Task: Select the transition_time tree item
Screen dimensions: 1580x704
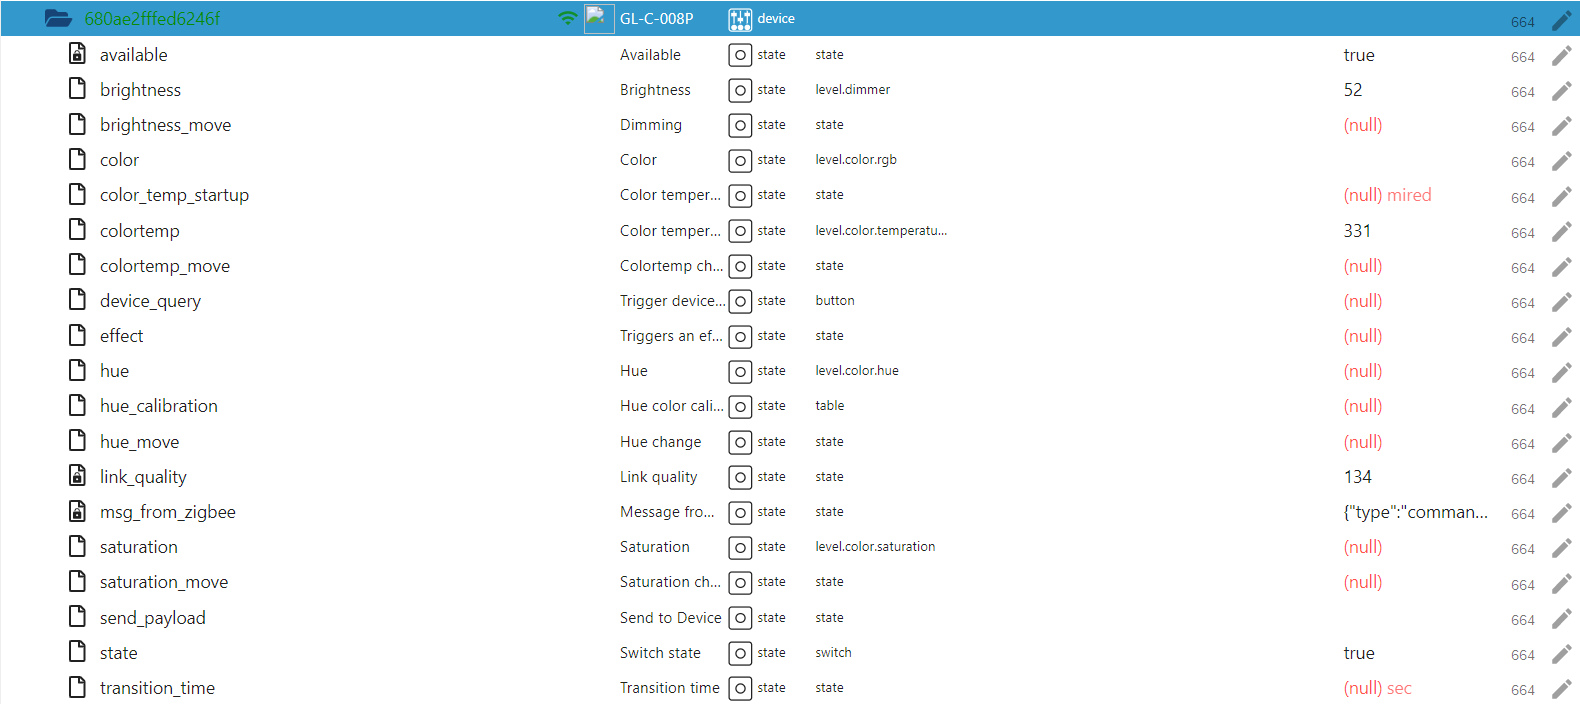Action: click(x=157, y=688)
